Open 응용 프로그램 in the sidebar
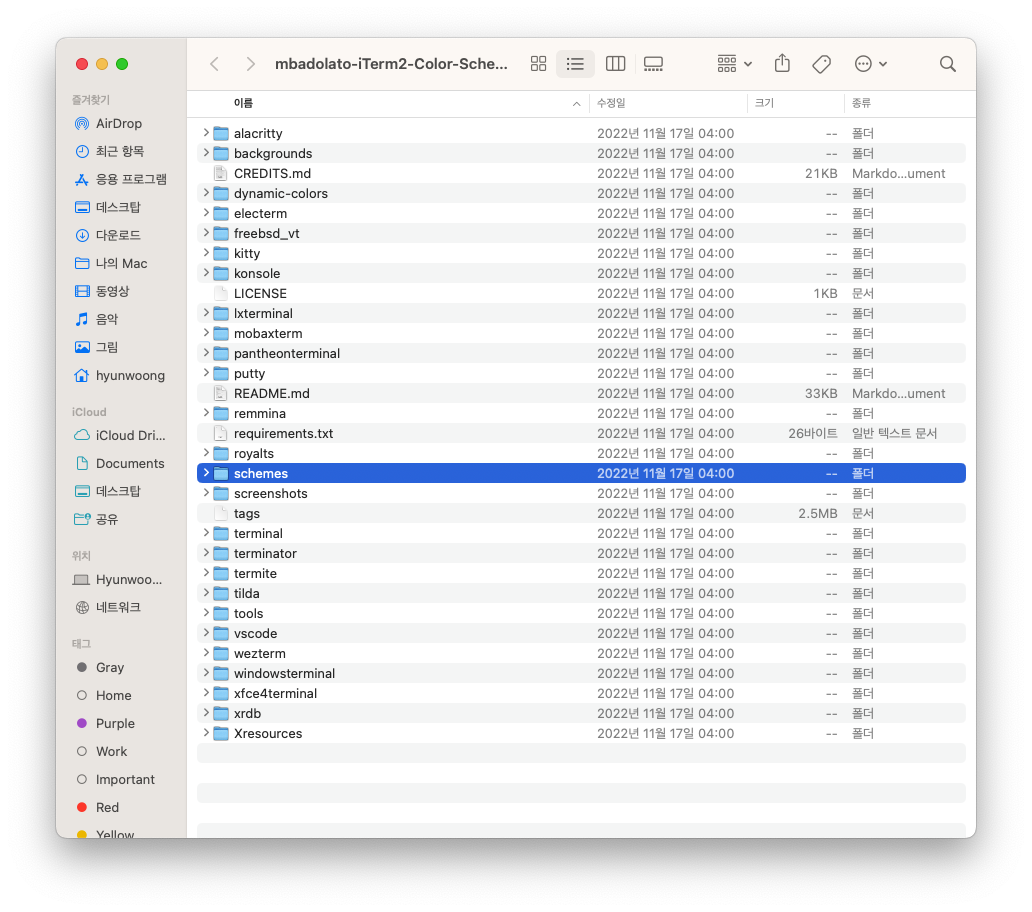The height and width of the screenshot is (912, 1032). pyautogui.click(x=119, y=179)
